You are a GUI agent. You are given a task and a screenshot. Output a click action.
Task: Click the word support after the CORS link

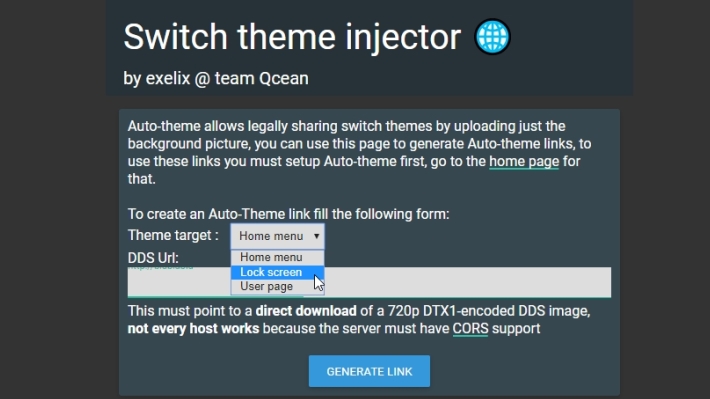click(516, 328)
